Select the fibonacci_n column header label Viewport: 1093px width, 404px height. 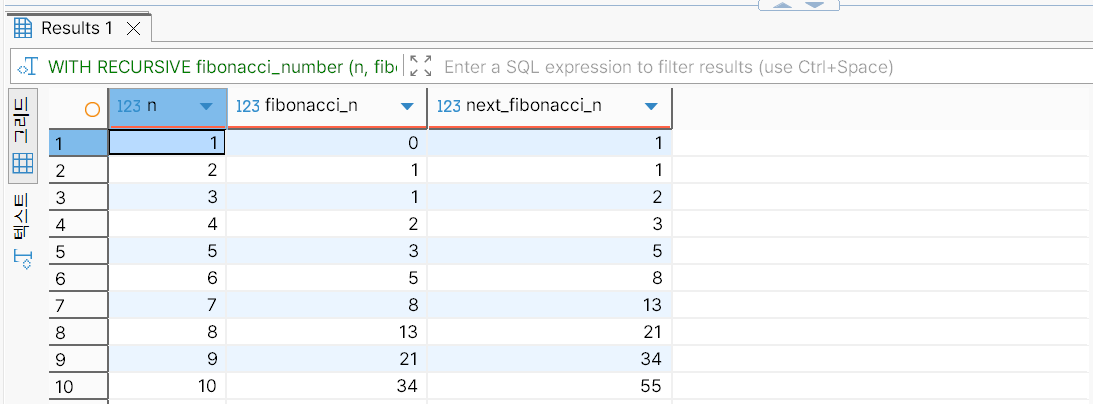[x=312, y=107]
